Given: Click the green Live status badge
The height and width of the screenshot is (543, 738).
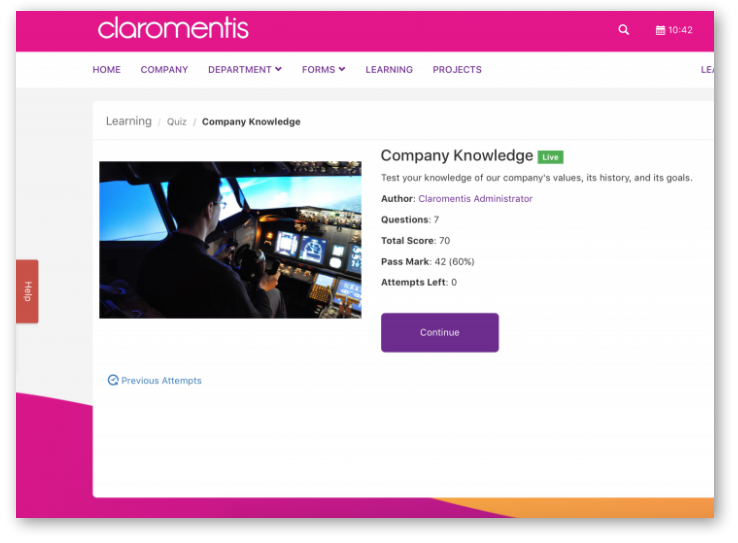Looking at the screenshot, I should tap(550, 157).
